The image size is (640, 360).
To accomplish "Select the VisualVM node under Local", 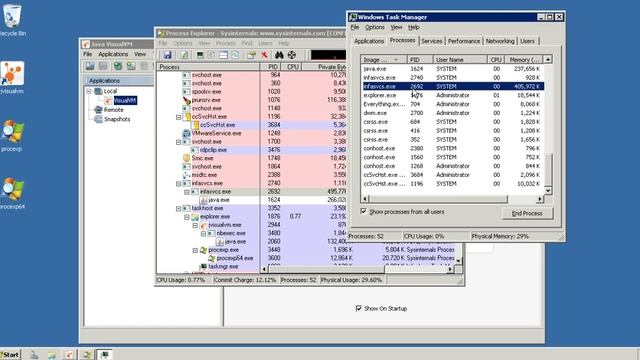I will [x=125, y=100].
